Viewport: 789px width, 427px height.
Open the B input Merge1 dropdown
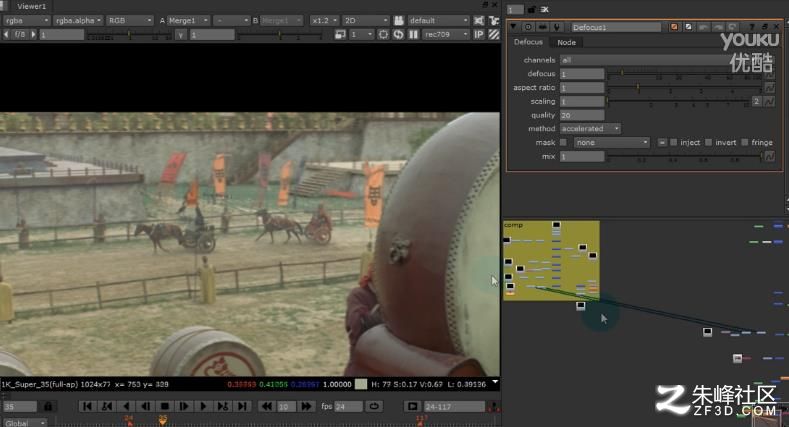(x=282, y=21)
